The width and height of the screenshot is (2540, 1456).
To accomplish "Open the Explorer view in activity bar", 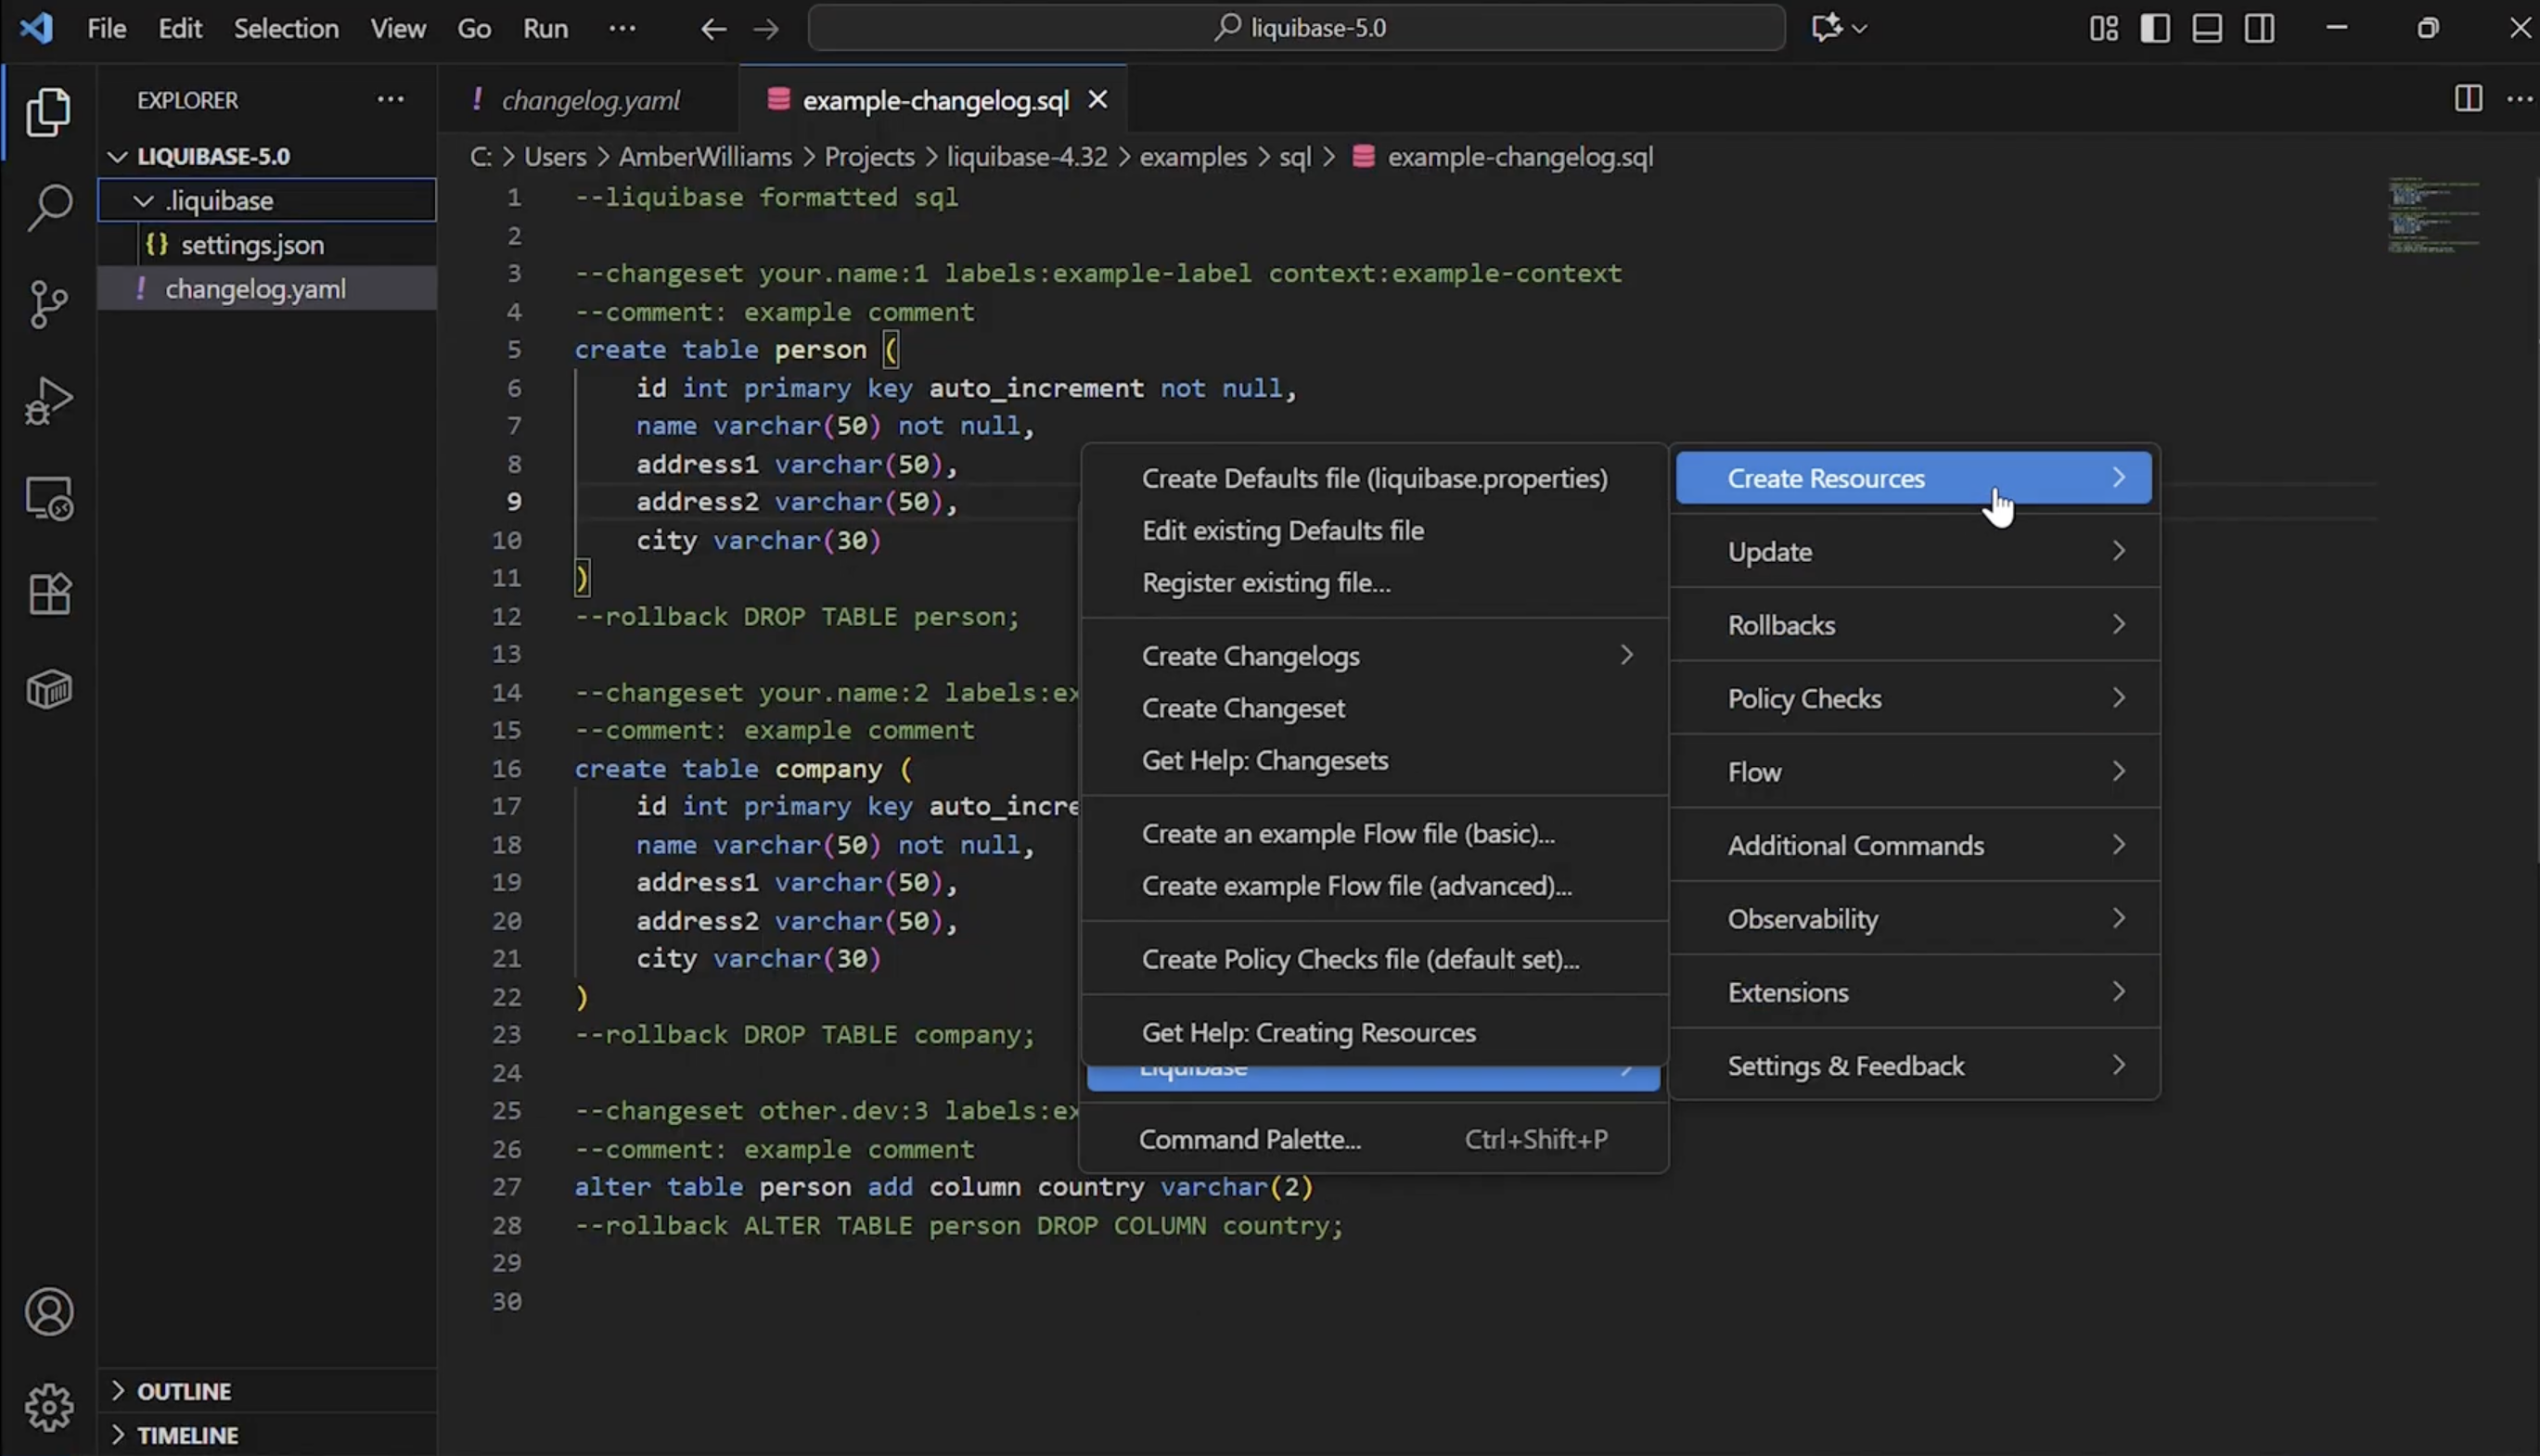I will 48,111.
